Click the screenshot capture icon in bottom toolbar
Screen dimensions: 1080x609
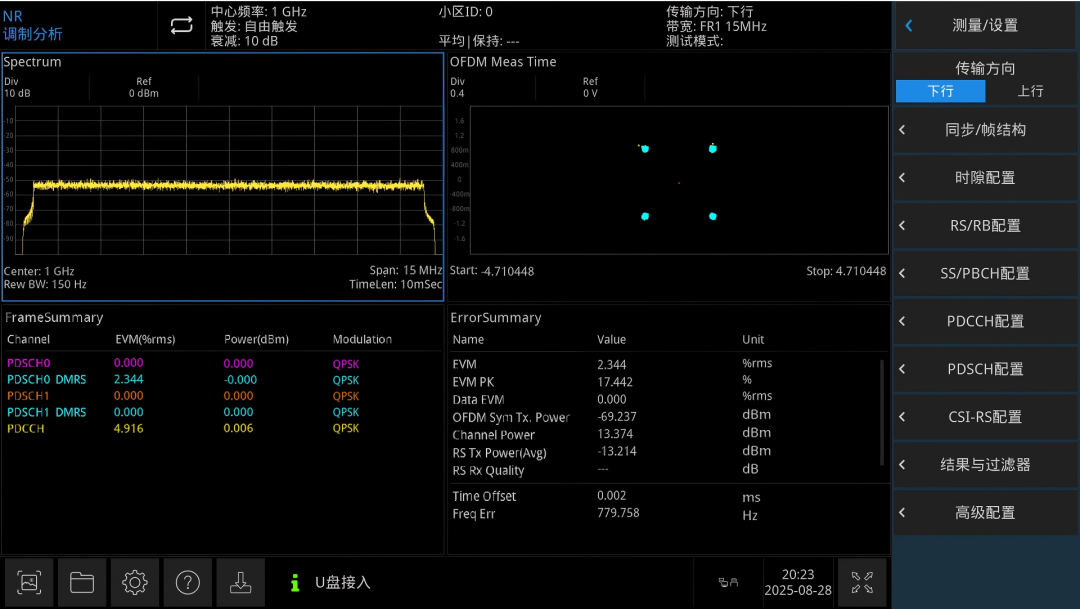click(x=29, y=582)
